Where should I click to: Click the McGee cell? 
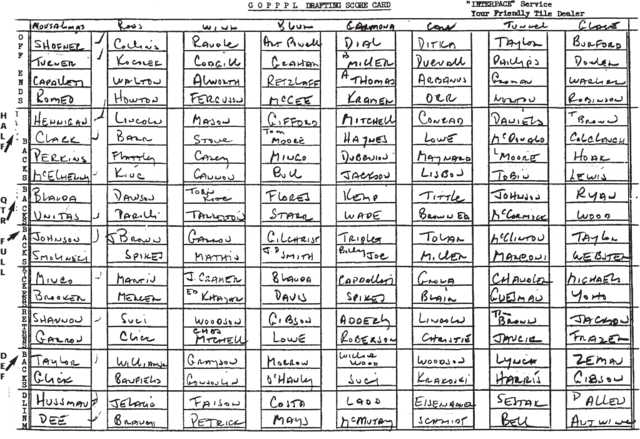pos(291,96)
